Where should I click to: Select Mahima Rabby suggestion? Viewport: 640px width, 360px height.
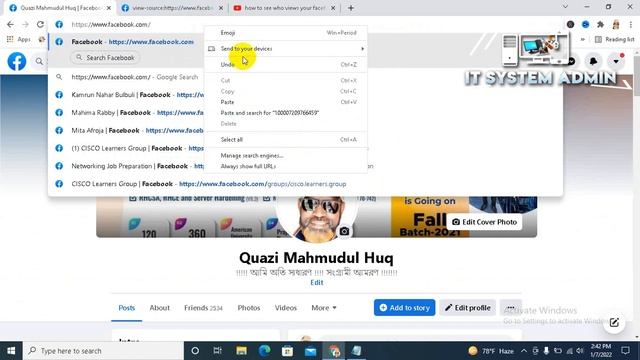click(305, 113)
